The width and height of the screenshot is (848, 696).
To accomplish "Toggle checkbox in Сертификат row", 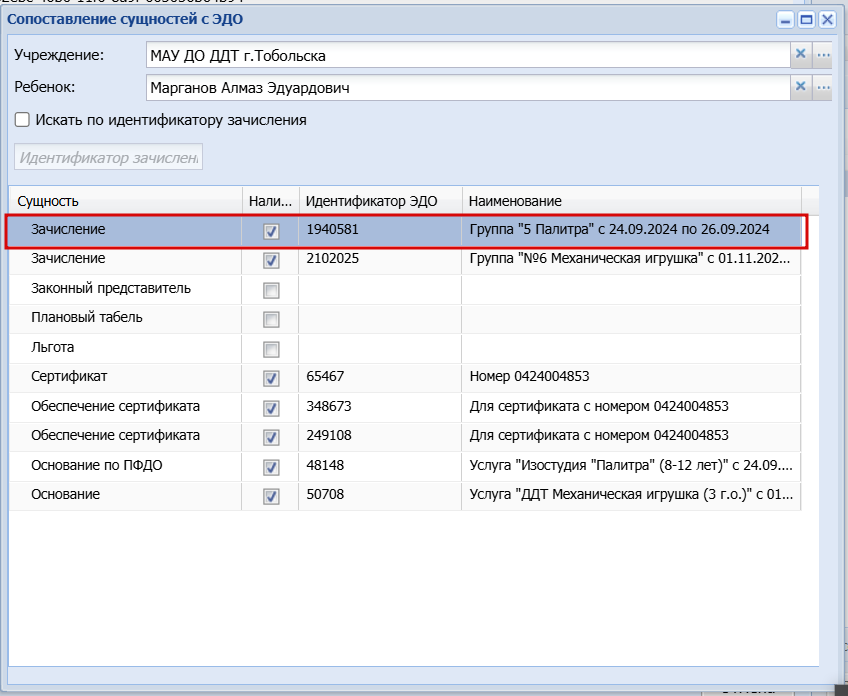I will tap(271, 379).
